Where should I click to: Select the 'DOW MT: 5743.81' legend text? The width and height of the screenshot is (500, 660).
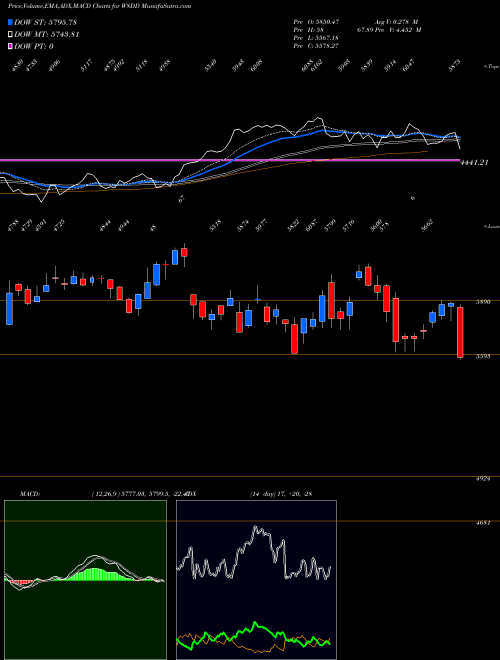tap(47, 35)
